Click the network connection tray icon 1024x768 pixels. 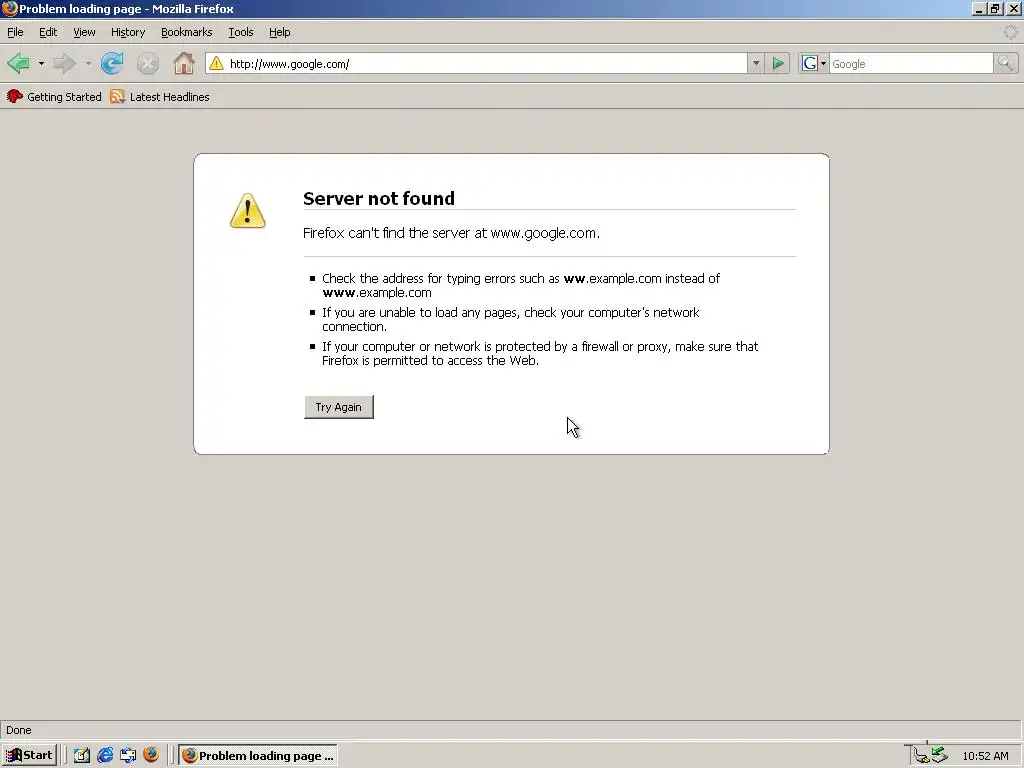[x=921, y=755]
